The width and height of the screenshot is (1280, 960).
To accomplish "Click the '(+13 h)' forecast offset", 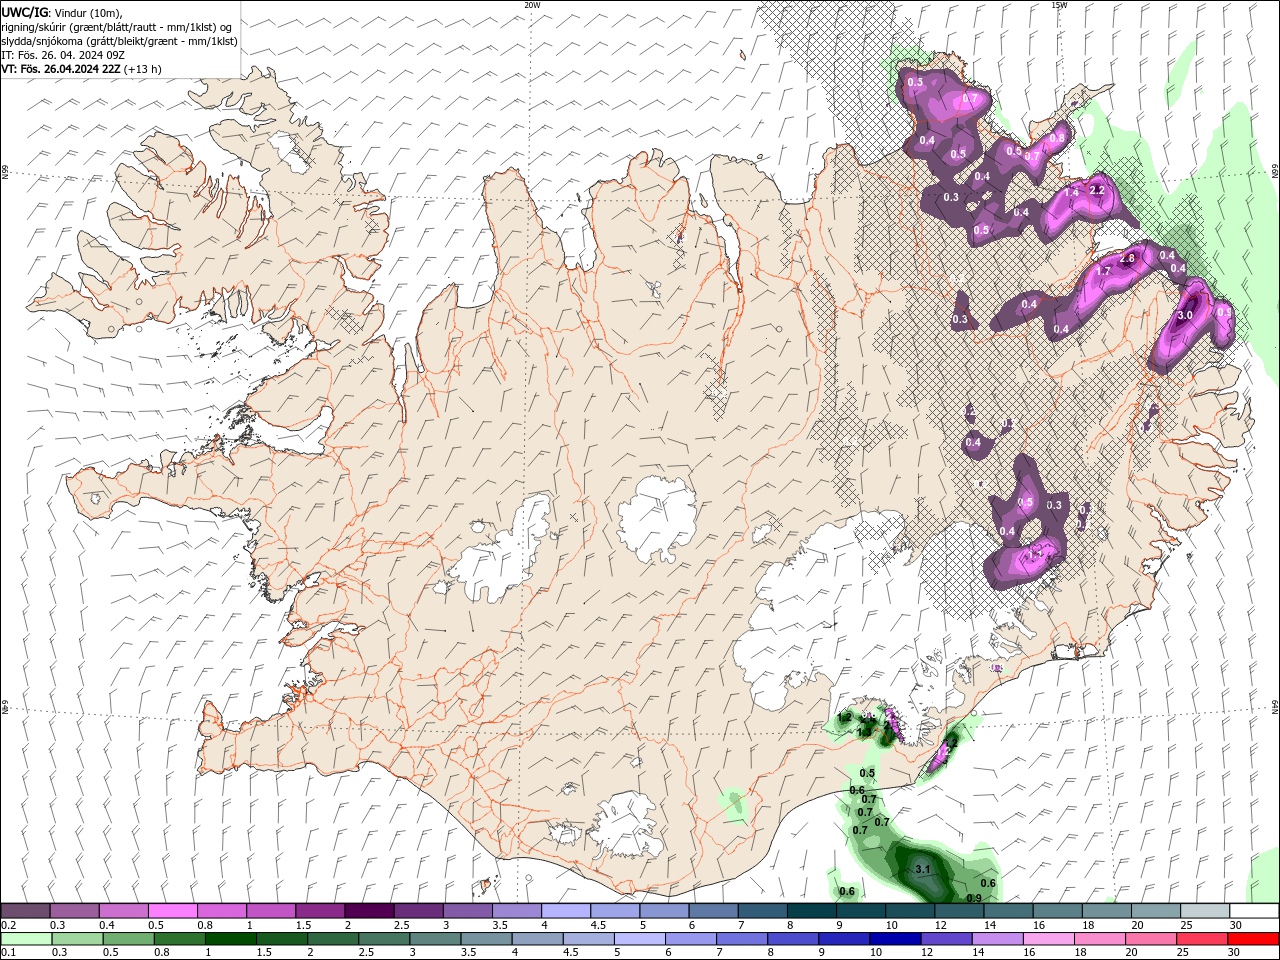I will pos(143,69).
